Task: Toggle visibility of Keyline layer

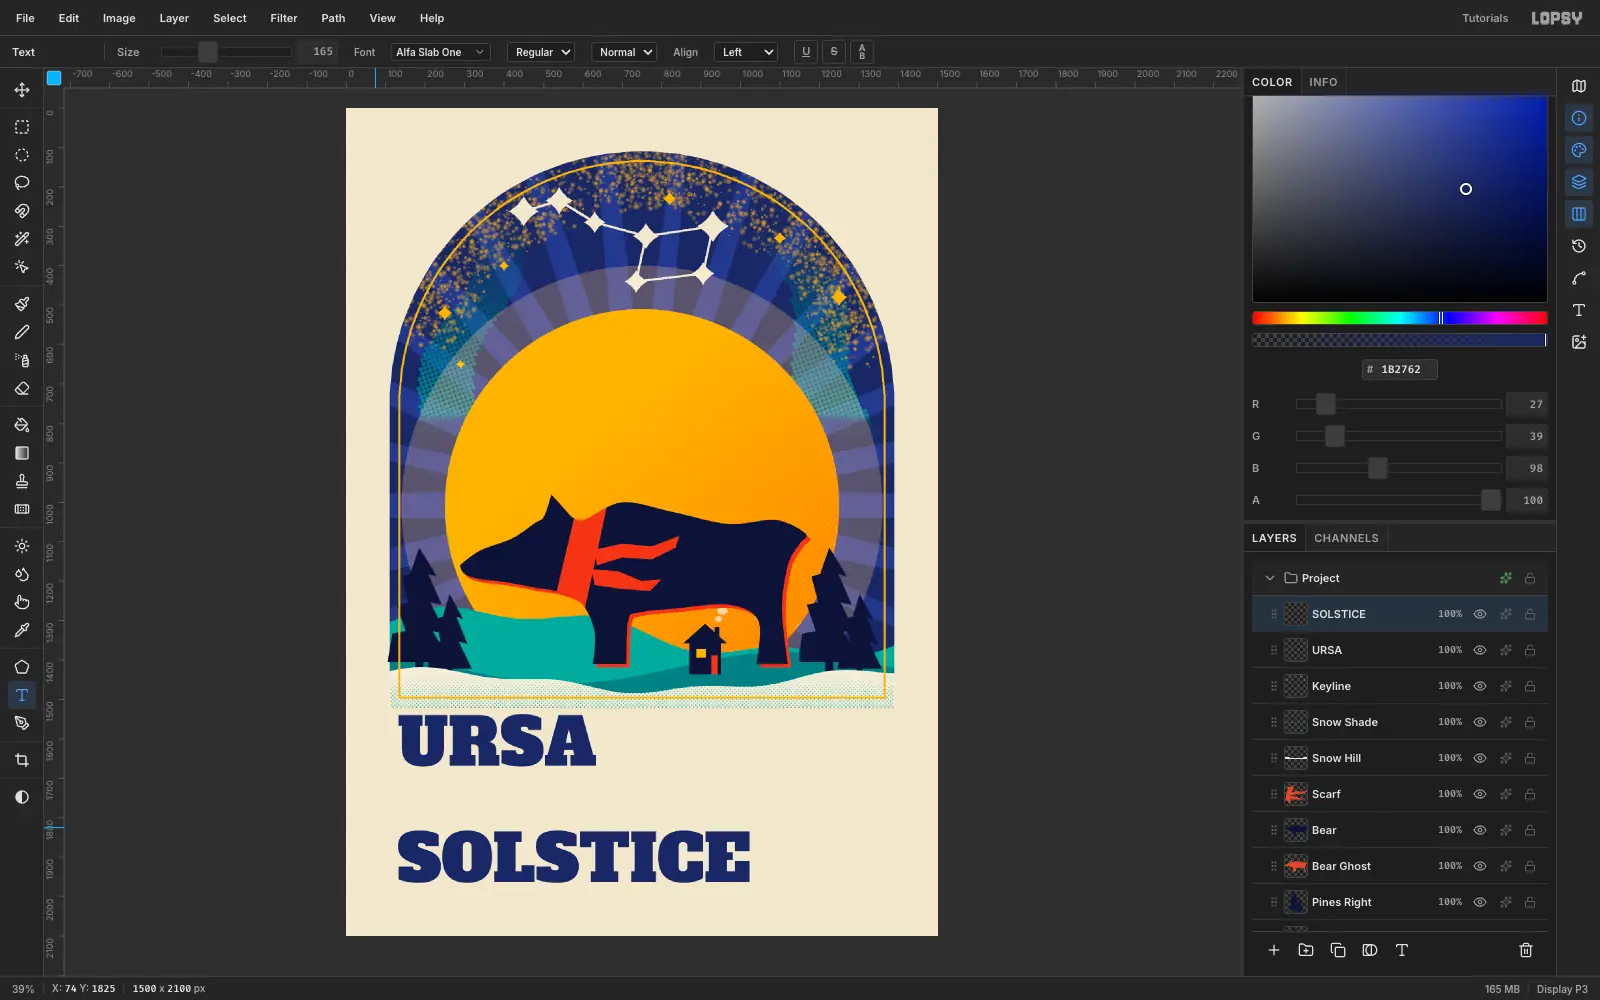Action: point(1480,686)
